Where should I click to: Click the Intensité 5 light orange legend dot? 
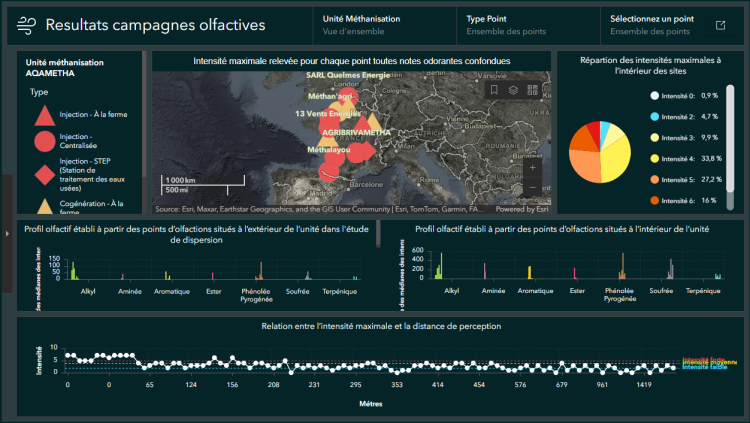[x=654, y=179]
